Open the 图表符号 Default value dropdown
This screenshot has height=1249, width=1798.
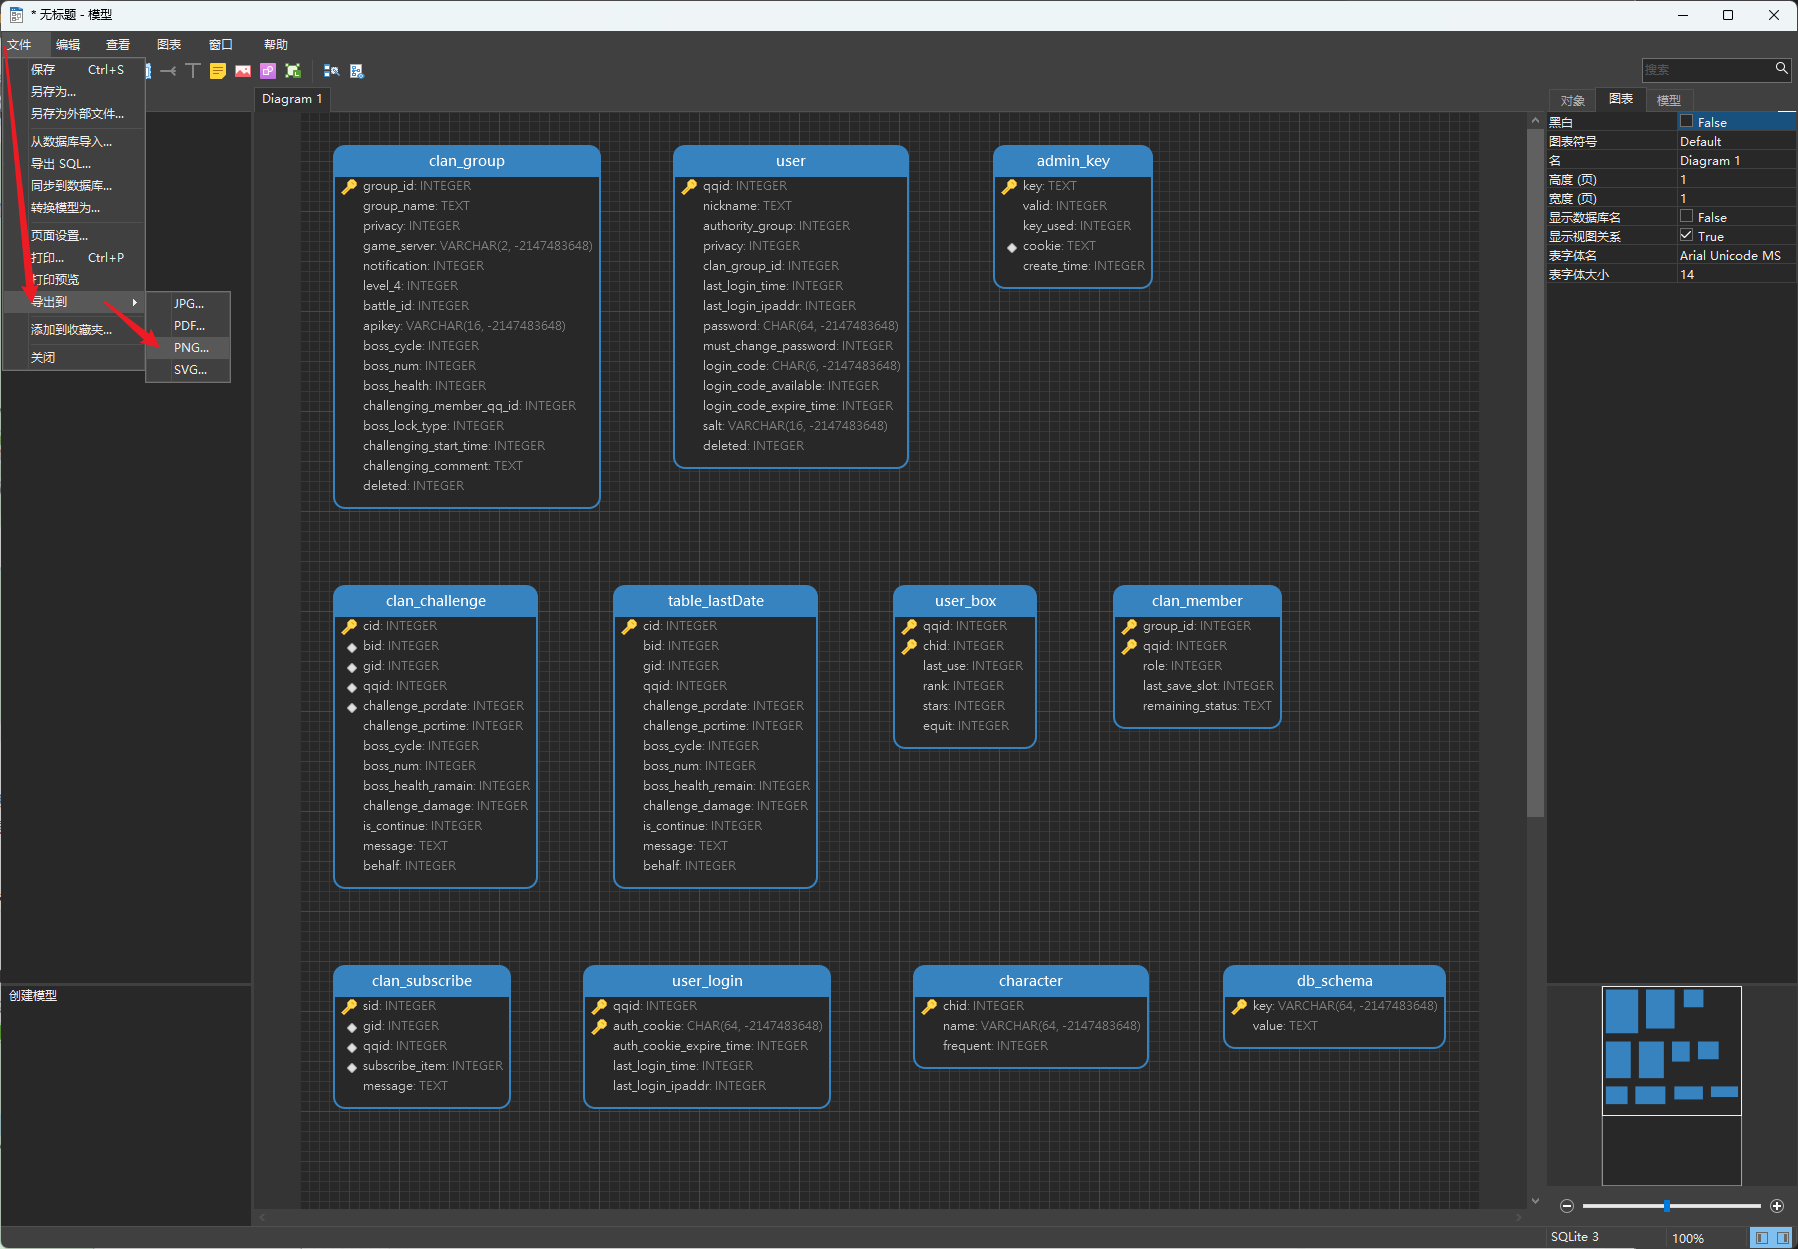[x=1736, y=141]
